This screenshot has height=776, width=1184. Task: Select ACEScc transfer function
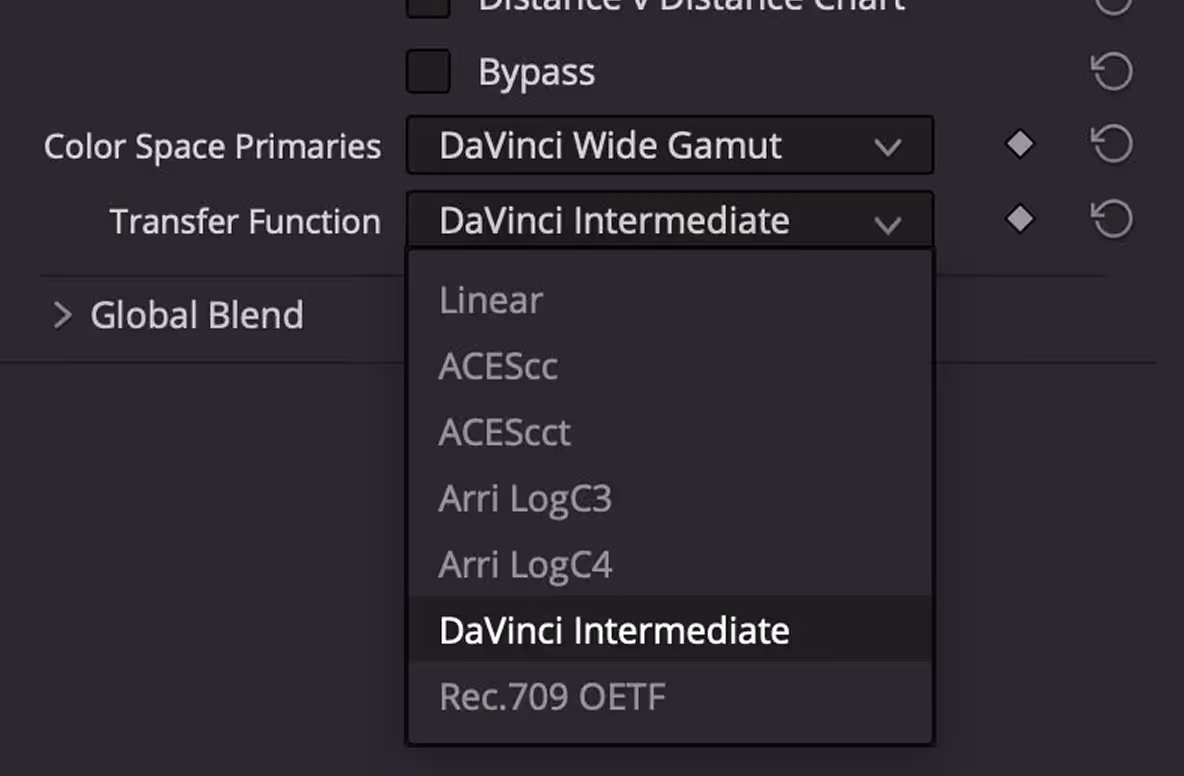[498, 367]
